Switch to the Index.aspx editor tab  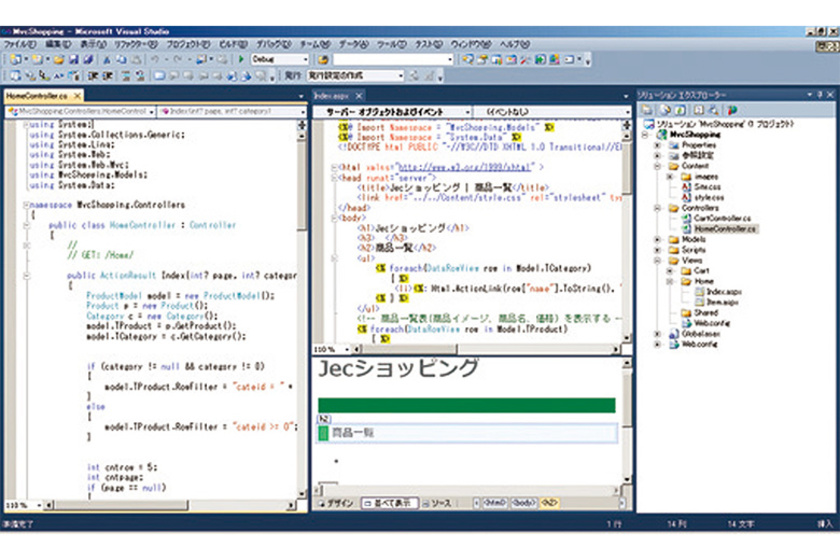point(331,95)
